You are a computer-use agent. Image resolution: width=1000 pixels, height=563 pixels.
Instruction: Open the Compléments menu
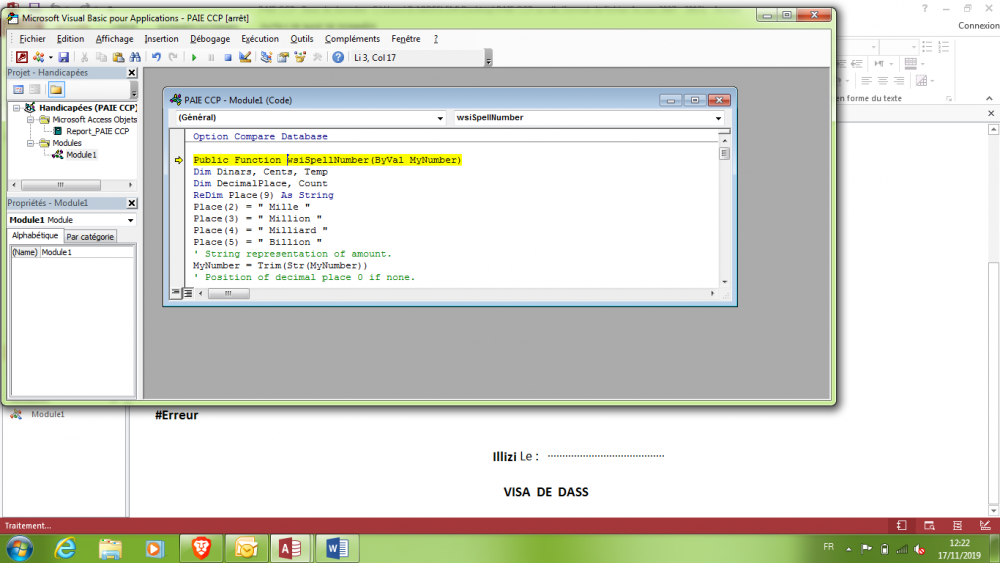(x=352, y=39)
